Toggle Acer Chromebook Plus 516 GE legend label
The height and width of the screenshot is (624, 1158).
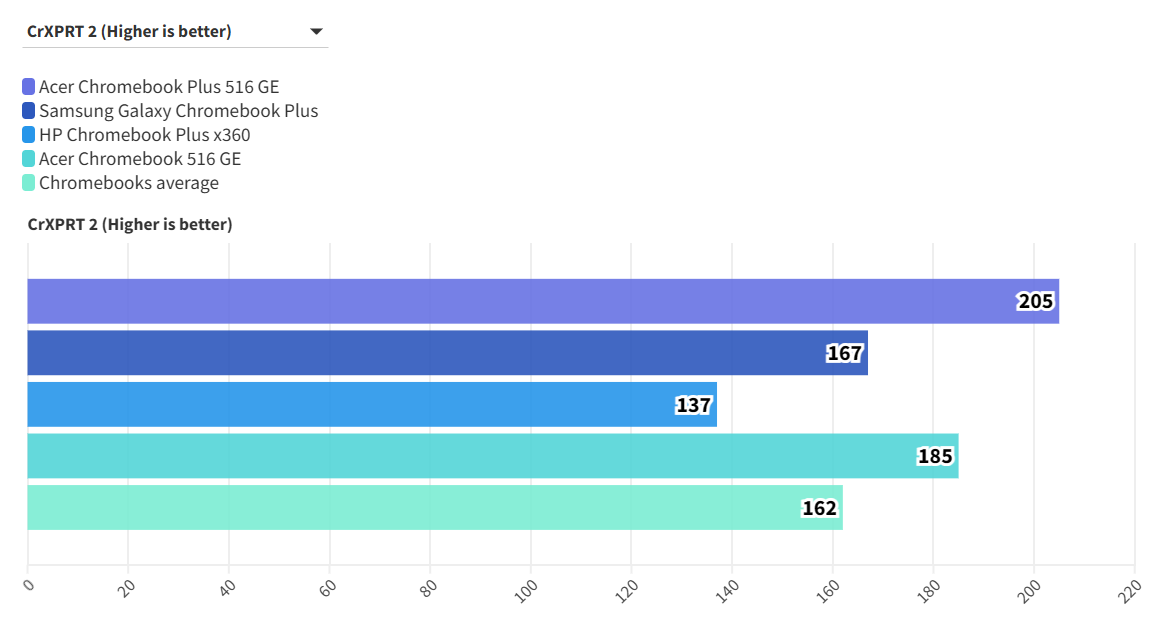point(159,87)
